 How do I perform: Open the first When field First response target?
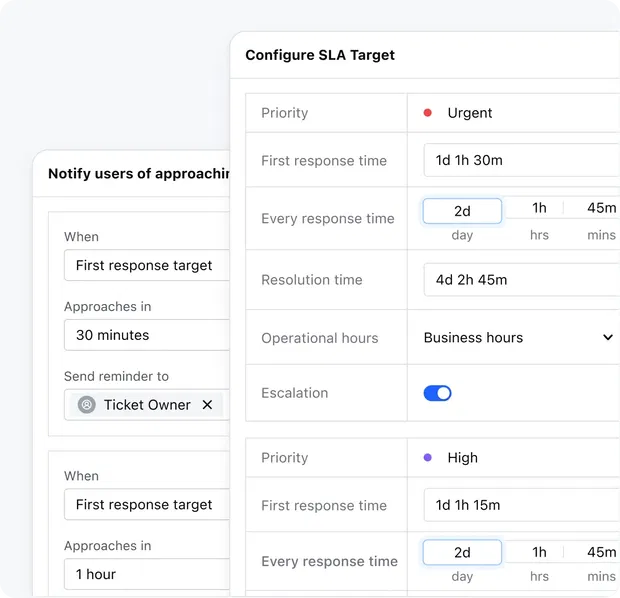point(147,265)
